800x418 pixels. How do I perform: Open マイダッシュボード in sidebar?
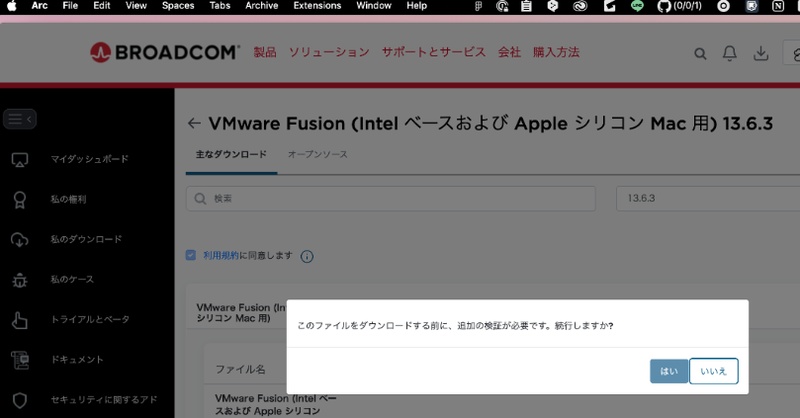tap(89, 159)
